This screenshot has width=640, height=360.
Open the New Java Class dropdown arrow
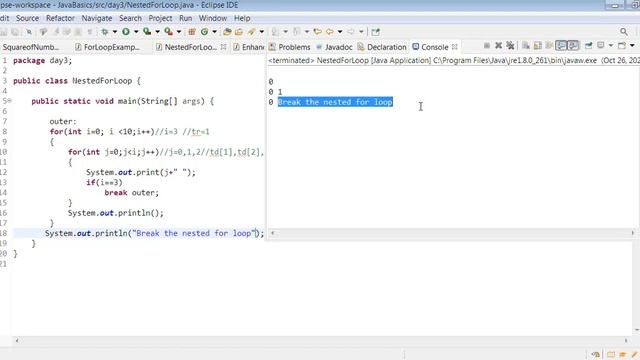214,32
